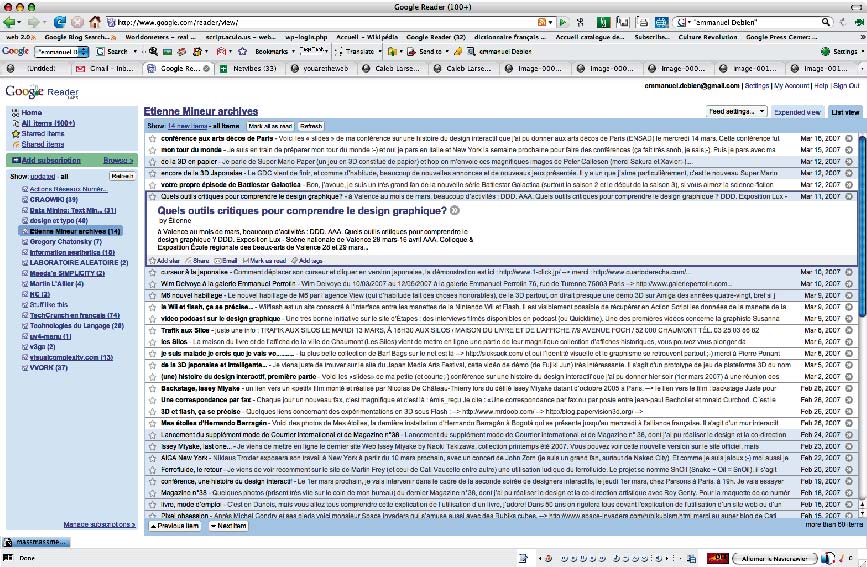Open the Feed settings dropdown

pos(737,111)
